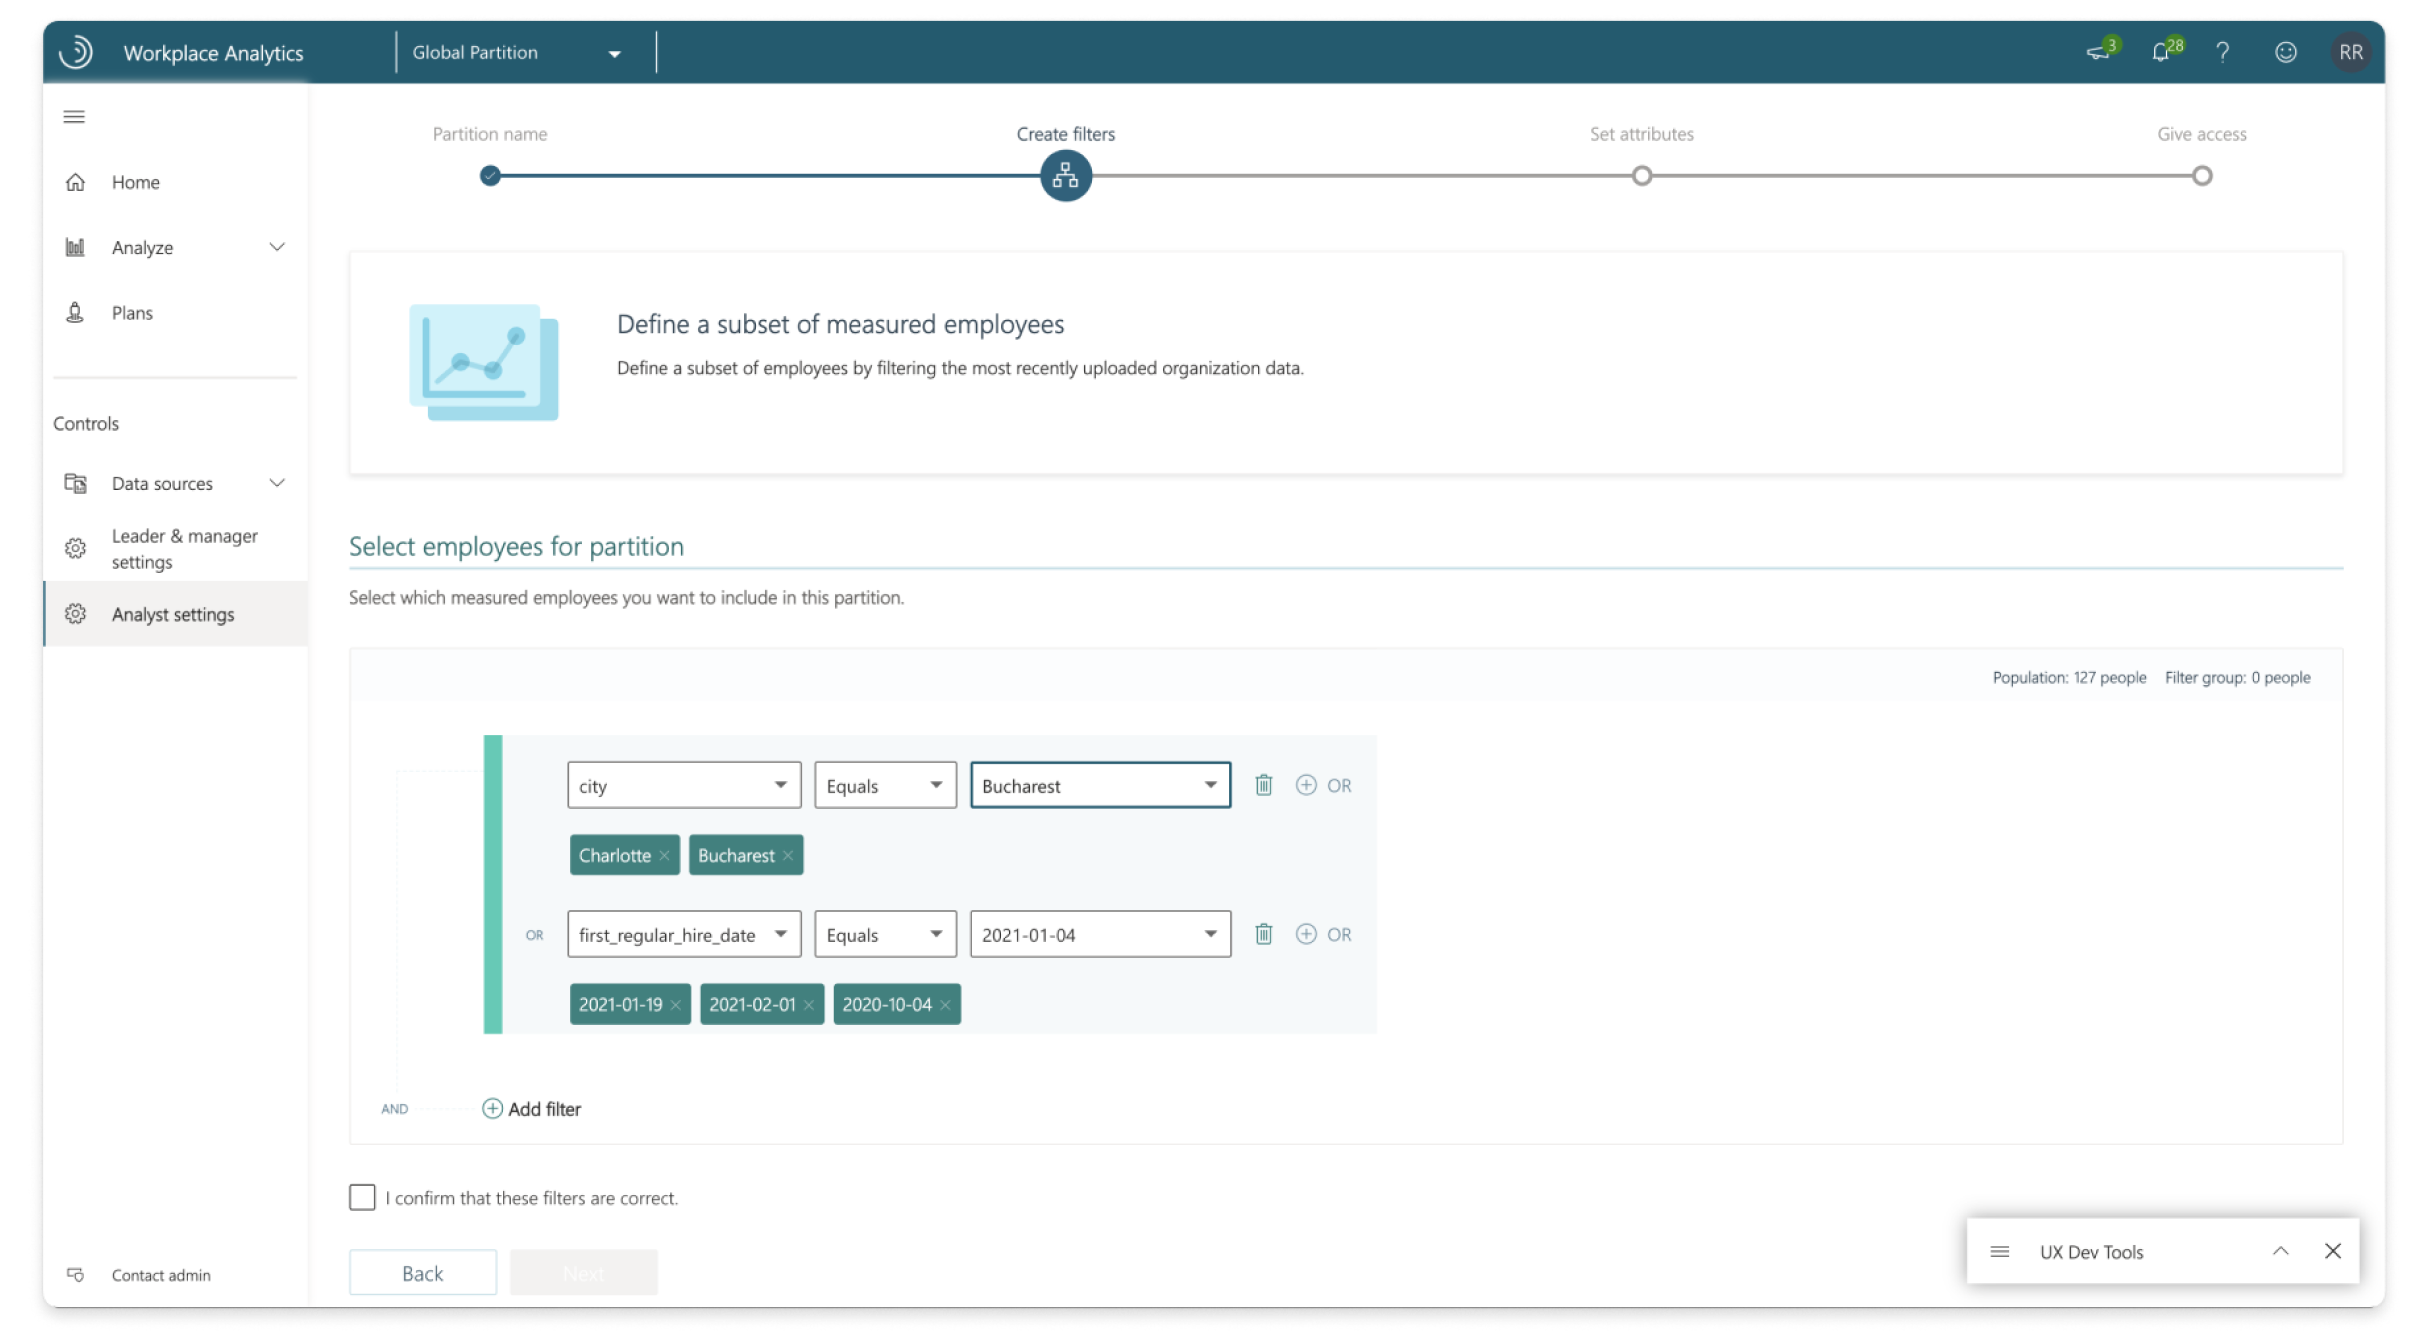Remove the 2021-02-01 date tag
Viewport: 2429px width, 1344px height.
point(809,1005)
